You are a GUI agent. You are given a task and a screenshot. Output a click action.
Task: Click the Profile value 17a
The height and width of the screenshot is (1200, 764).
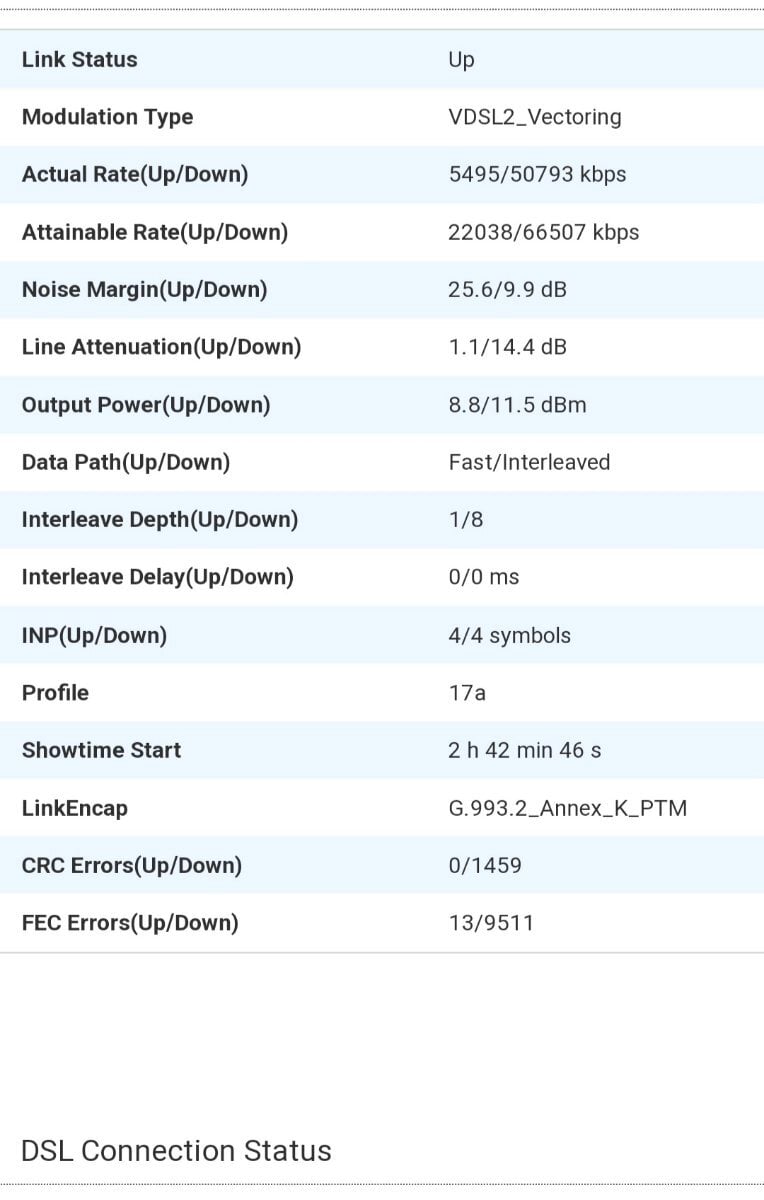coord(467,692)
